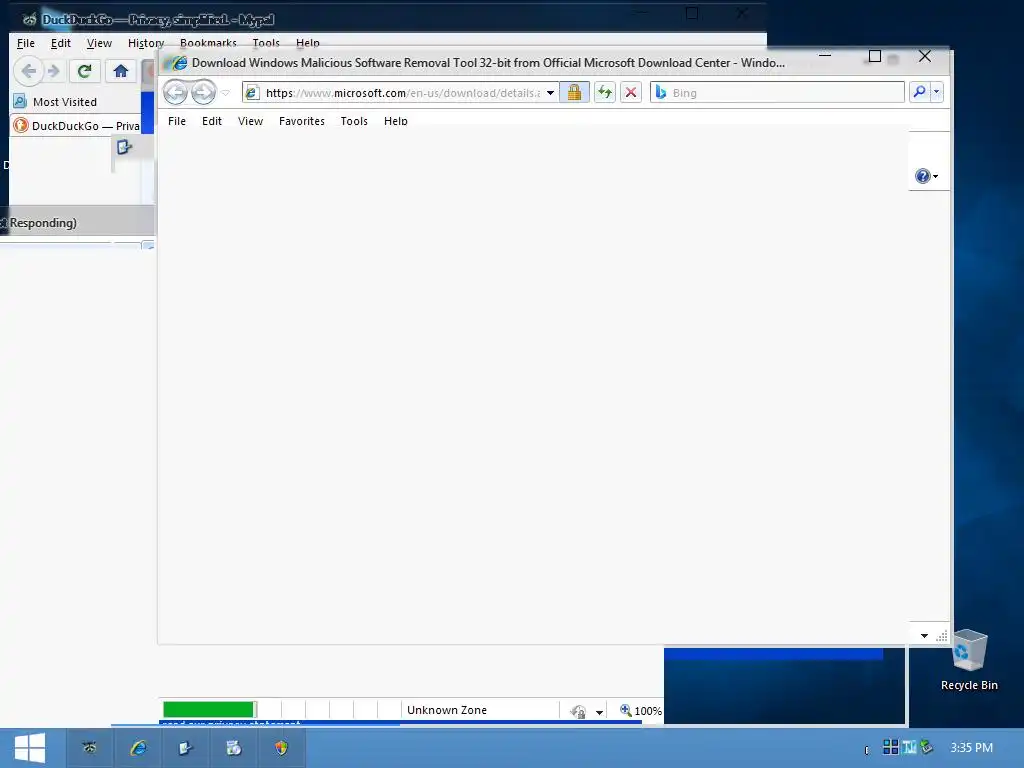Open Mypal Edit menu
This screenshot has width=1024, height=768.
[61, 43]
